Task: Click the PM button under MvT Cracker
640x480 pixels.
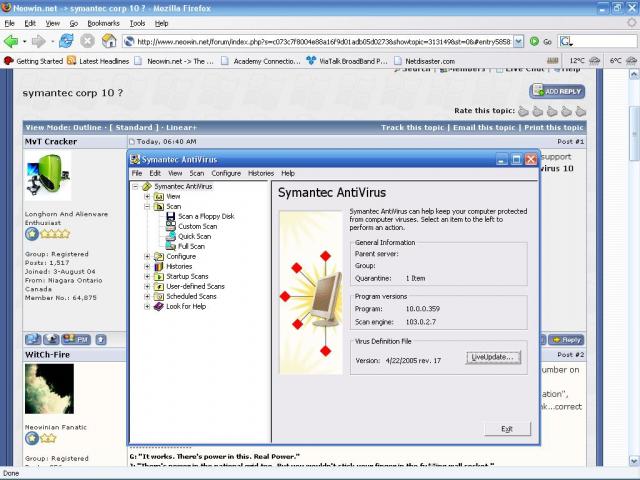Action: [76, 339]
